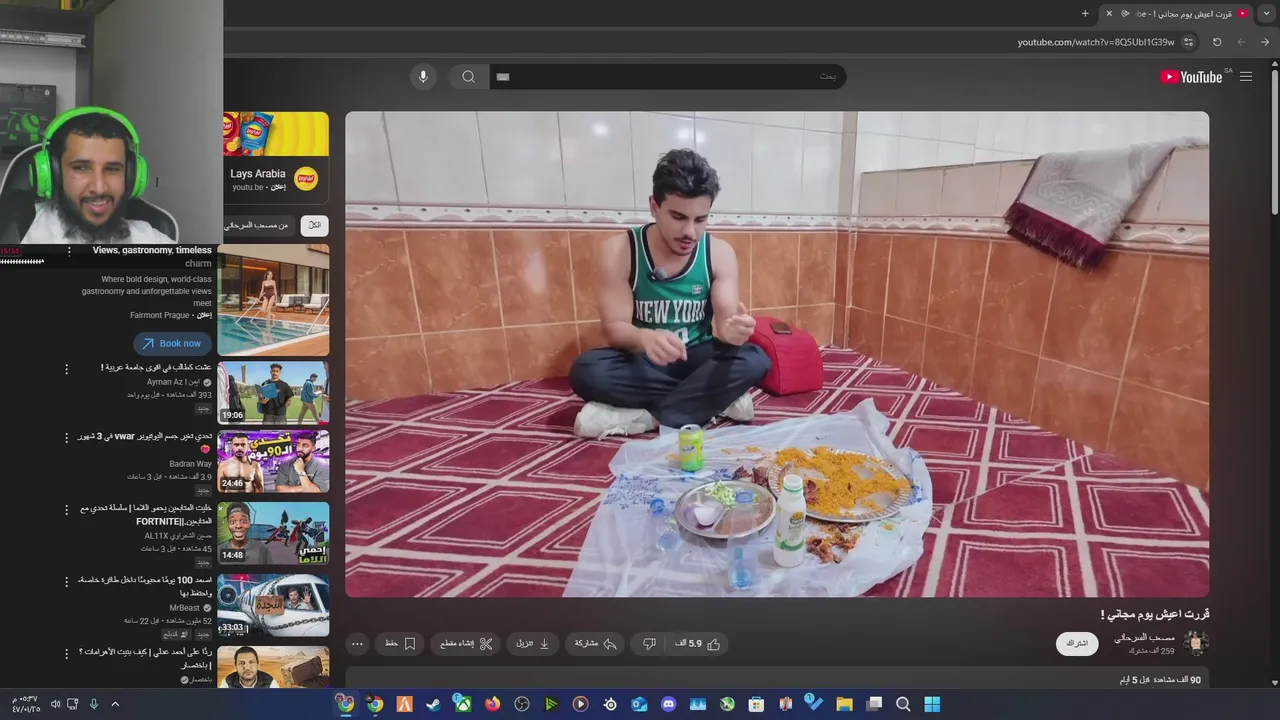Open the taskbar clock and date
This screenshot has height=720, width=1280.
coord(25,704)
